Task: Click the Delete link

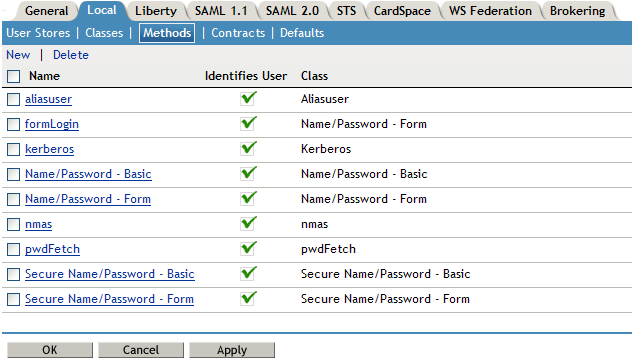Action: [x=71, y=55]
